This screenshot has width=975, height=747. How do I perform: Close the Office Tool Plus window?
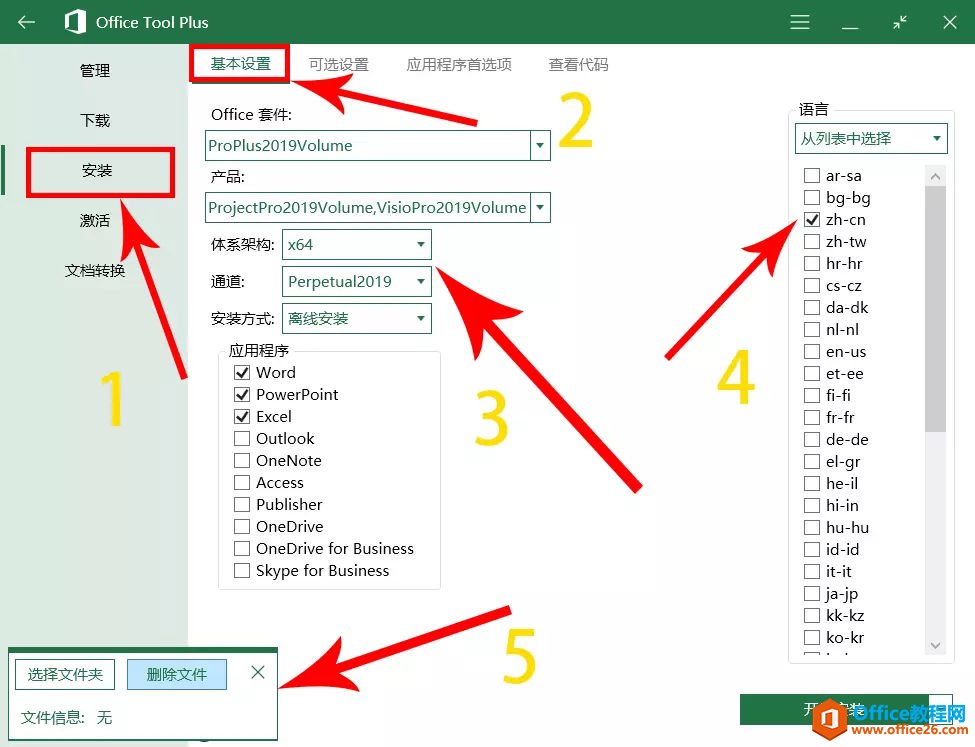[950, 22]
